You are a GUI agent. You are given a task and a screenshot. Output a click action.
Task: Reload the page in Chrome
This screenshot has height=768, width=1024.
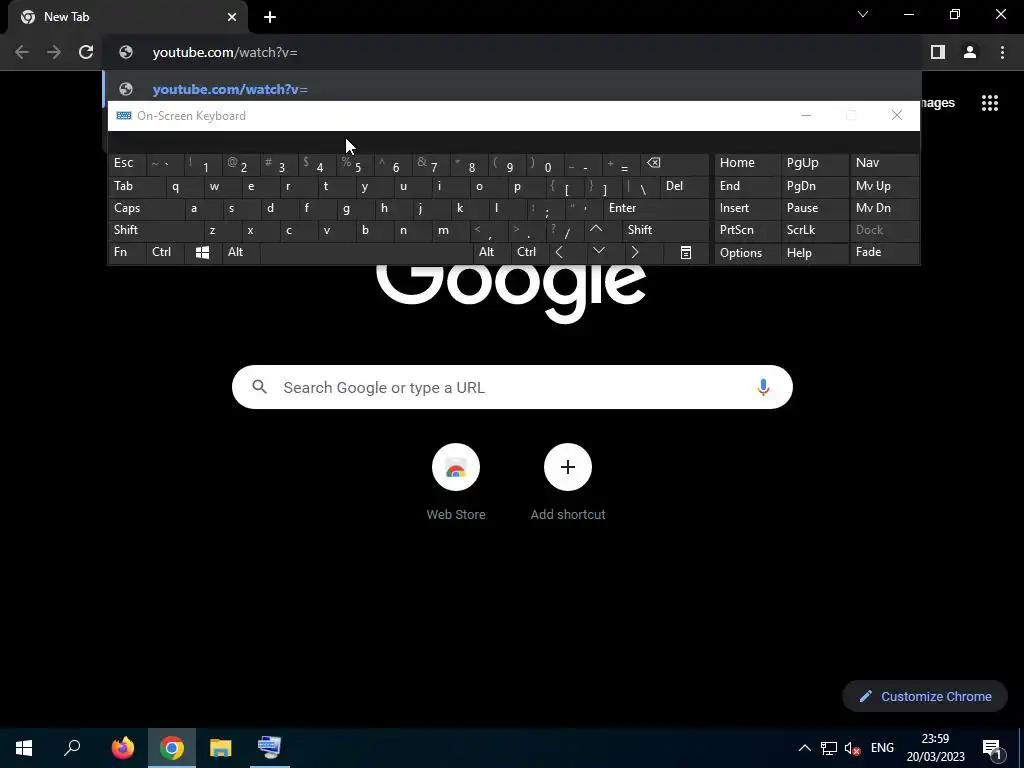click(x=86, y=52)
